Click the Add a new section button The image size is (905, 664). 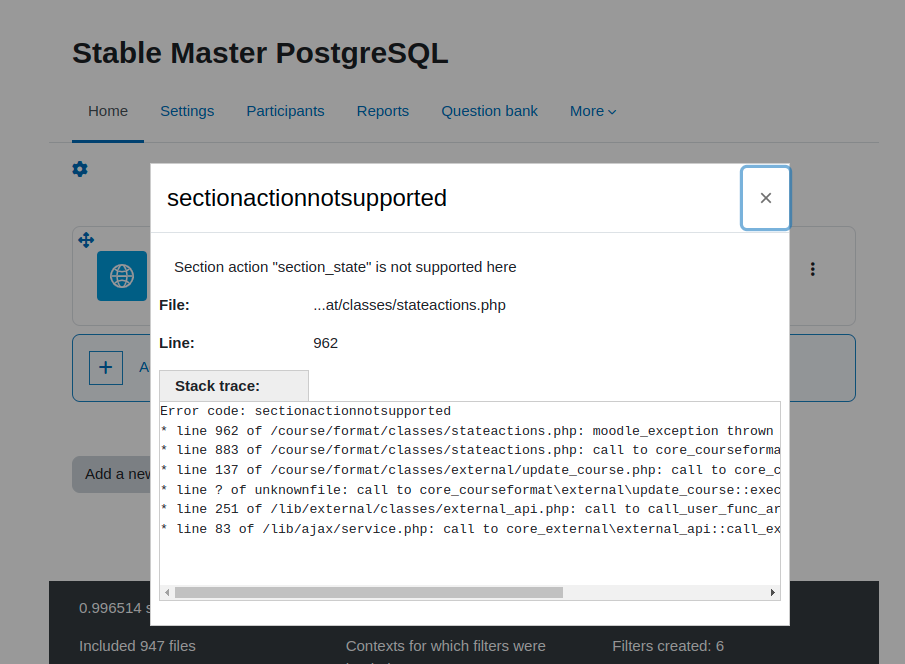click(x=111, y=474)
